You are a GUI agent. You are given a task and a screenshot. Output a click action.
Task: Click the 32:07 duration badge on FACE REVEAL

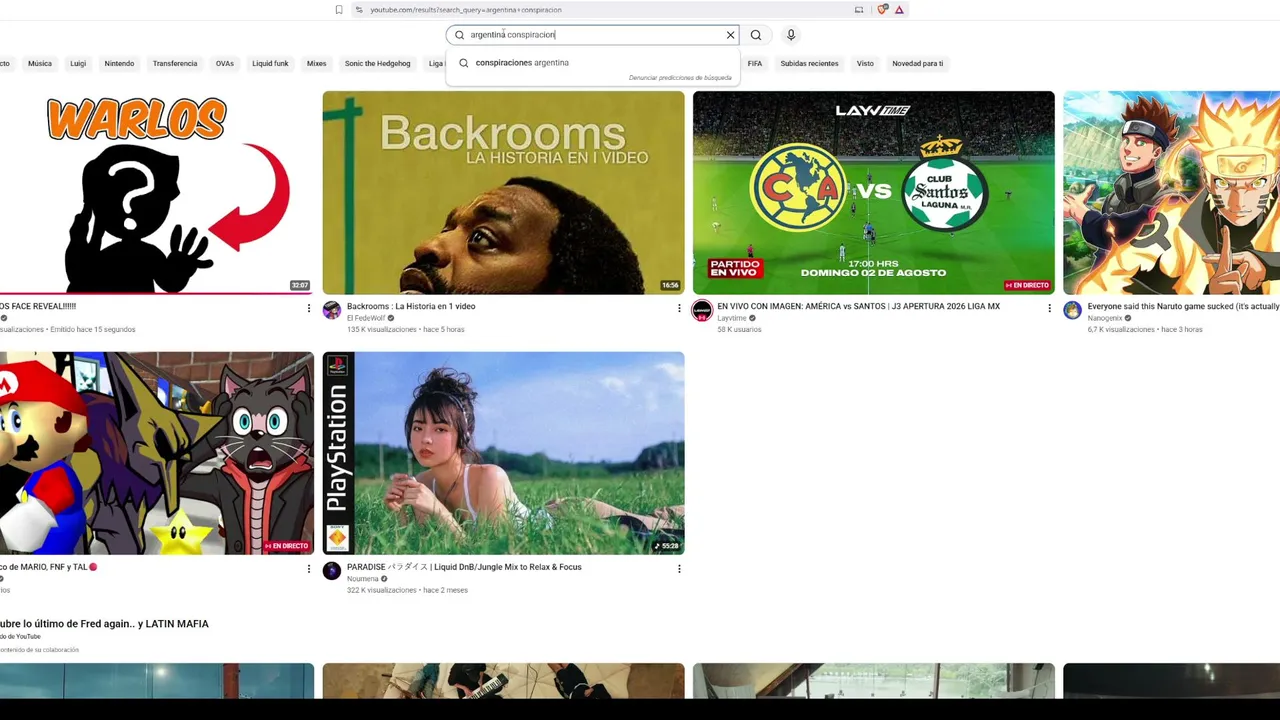[x=300, y=286]
